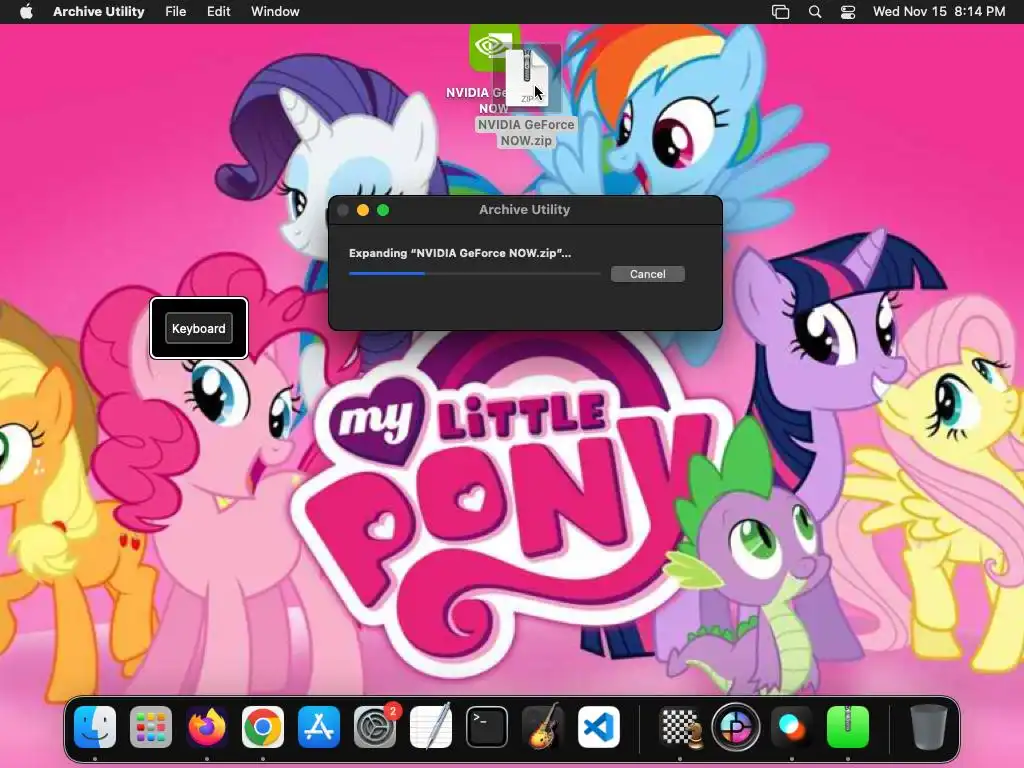This screenshot has height=768, width=1024.
Task: Open the color wheel app icon in the Dock
Action: [736, 726]
